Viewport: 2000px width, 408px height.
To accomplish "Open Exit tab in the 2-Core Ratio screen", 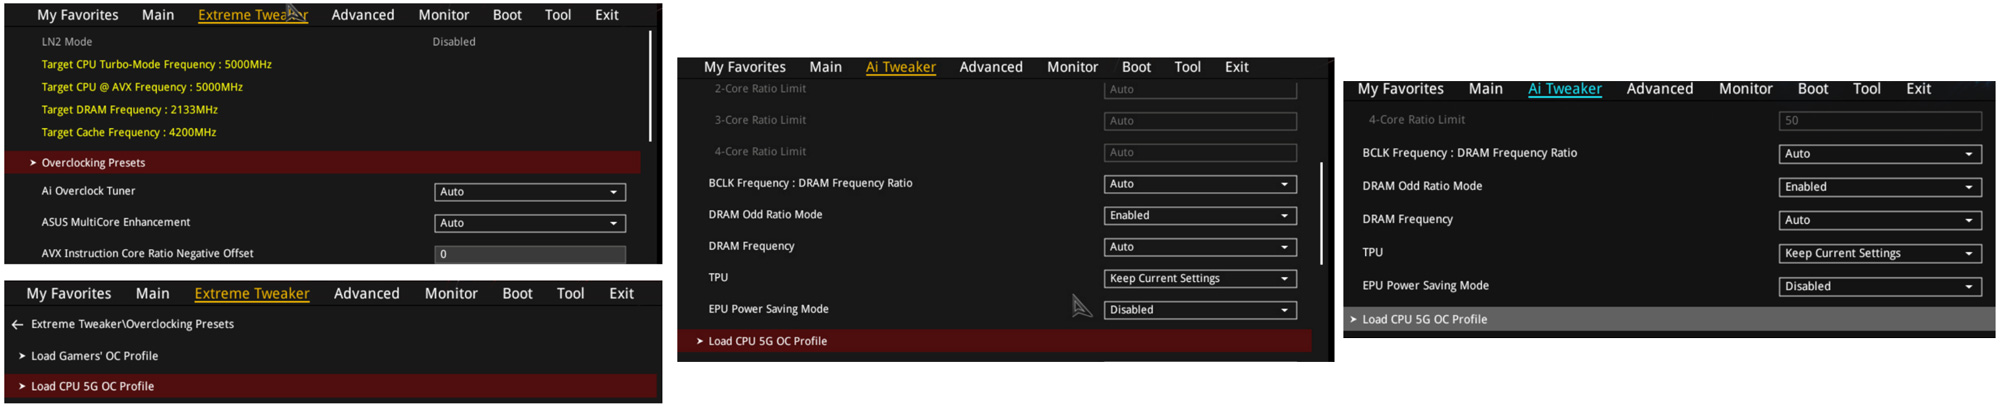I will [1237, 67].
